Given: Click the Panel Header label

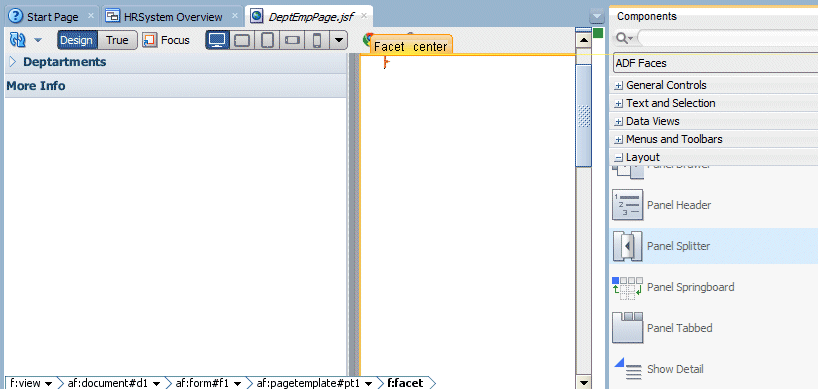Looking at the screenshot, I should coord(679,205).
